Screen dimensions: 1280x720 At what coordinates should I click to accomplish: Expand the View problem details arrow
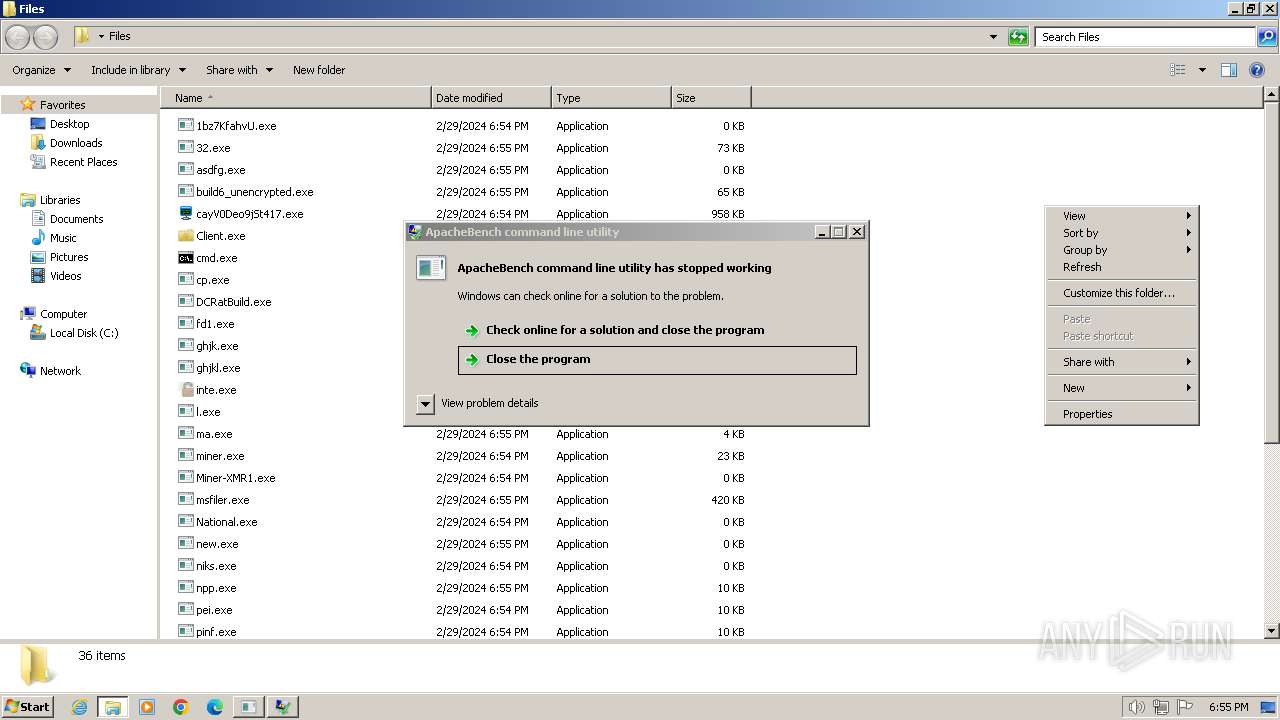425,403
